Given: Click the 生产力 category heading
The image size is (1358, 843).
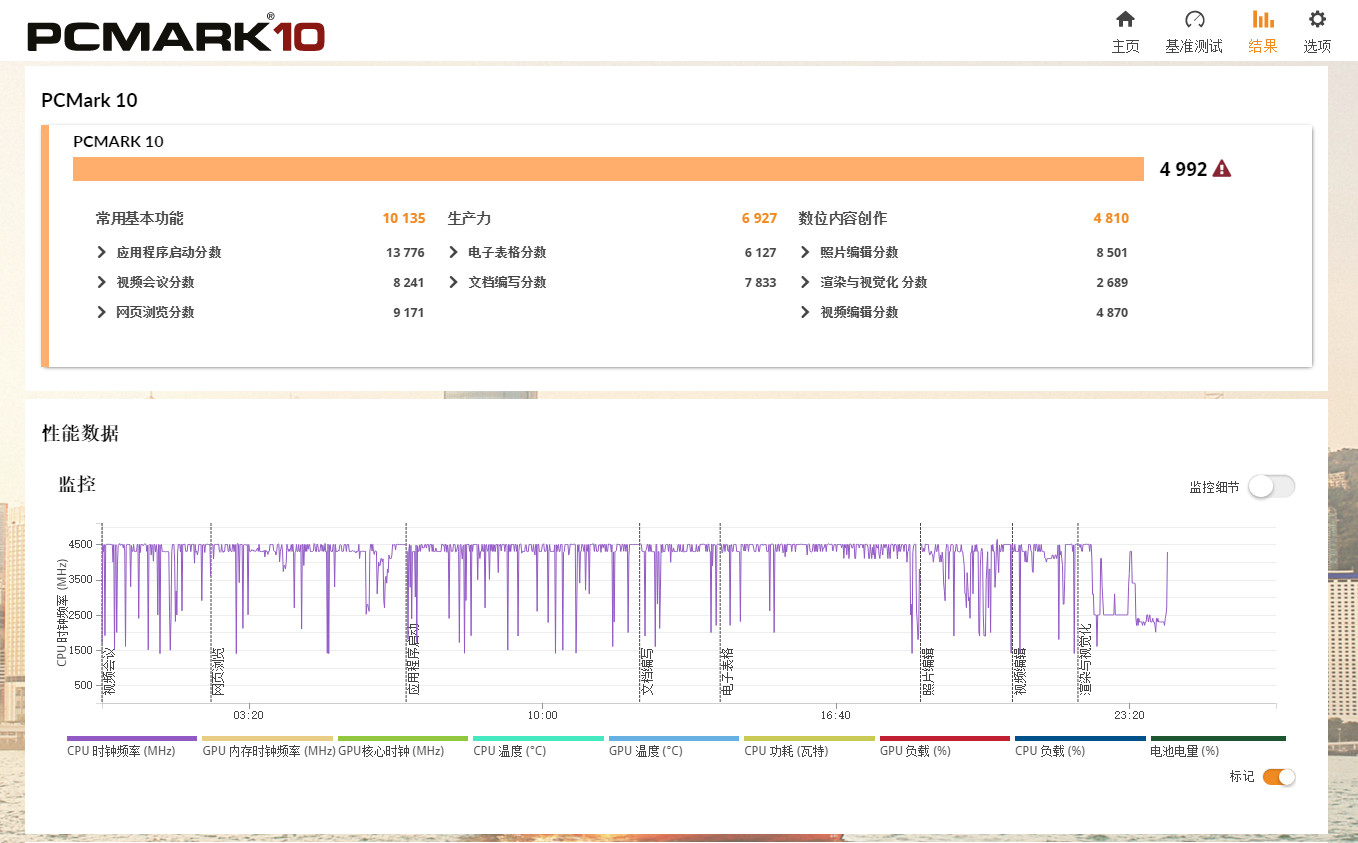Looking at the screenshot, I should coord(470,218).
